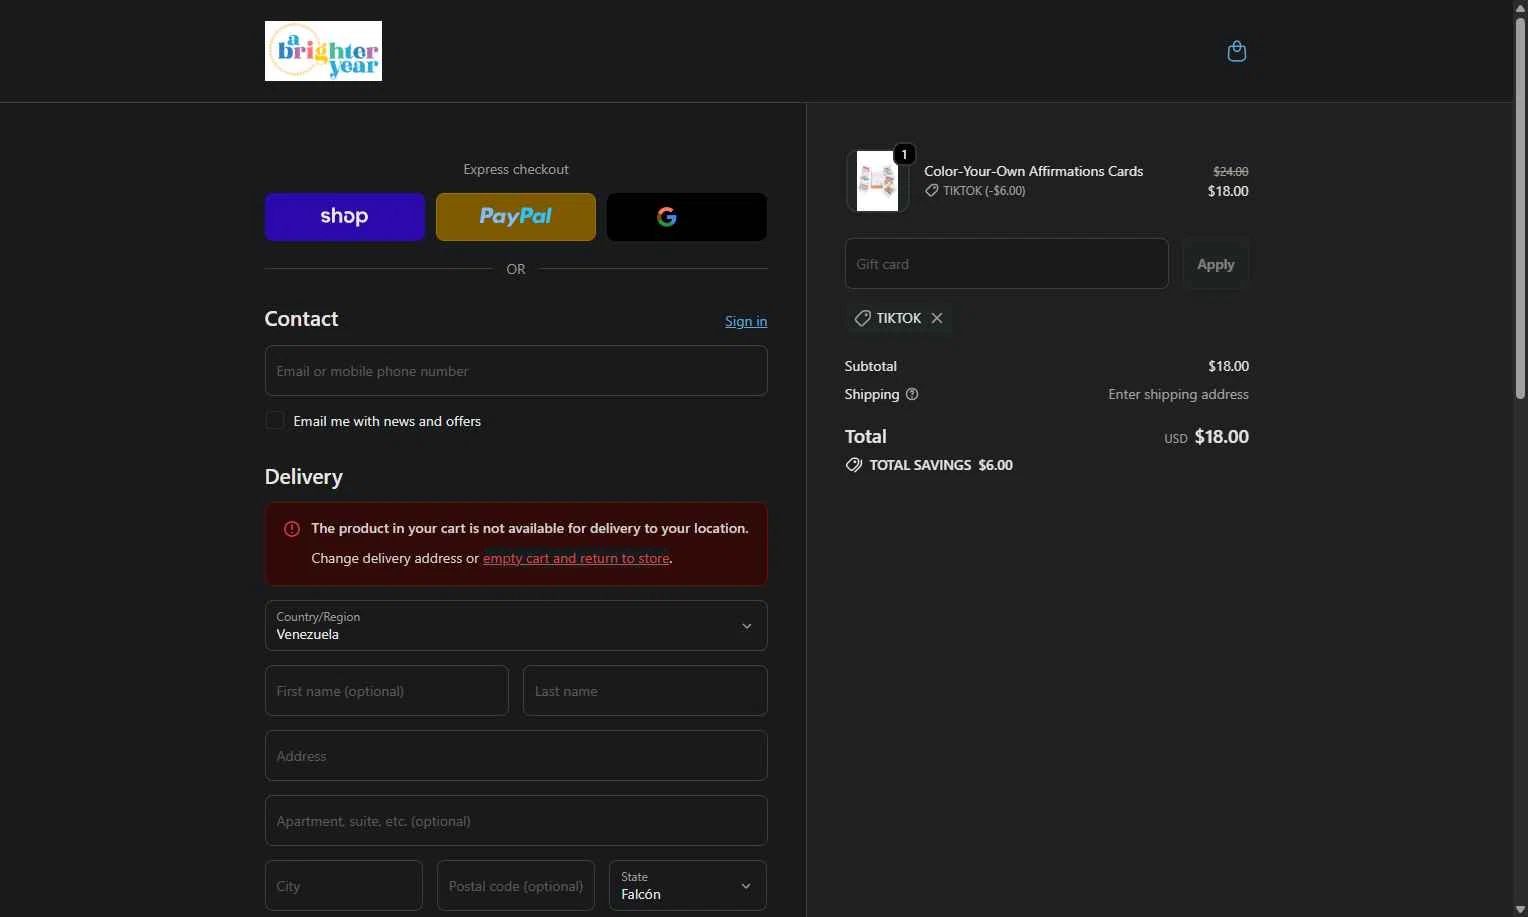This screenshot has height=917, width=1528.
Task: Click the A Brighter Year store logo
Action: click(x=323, y=51)
